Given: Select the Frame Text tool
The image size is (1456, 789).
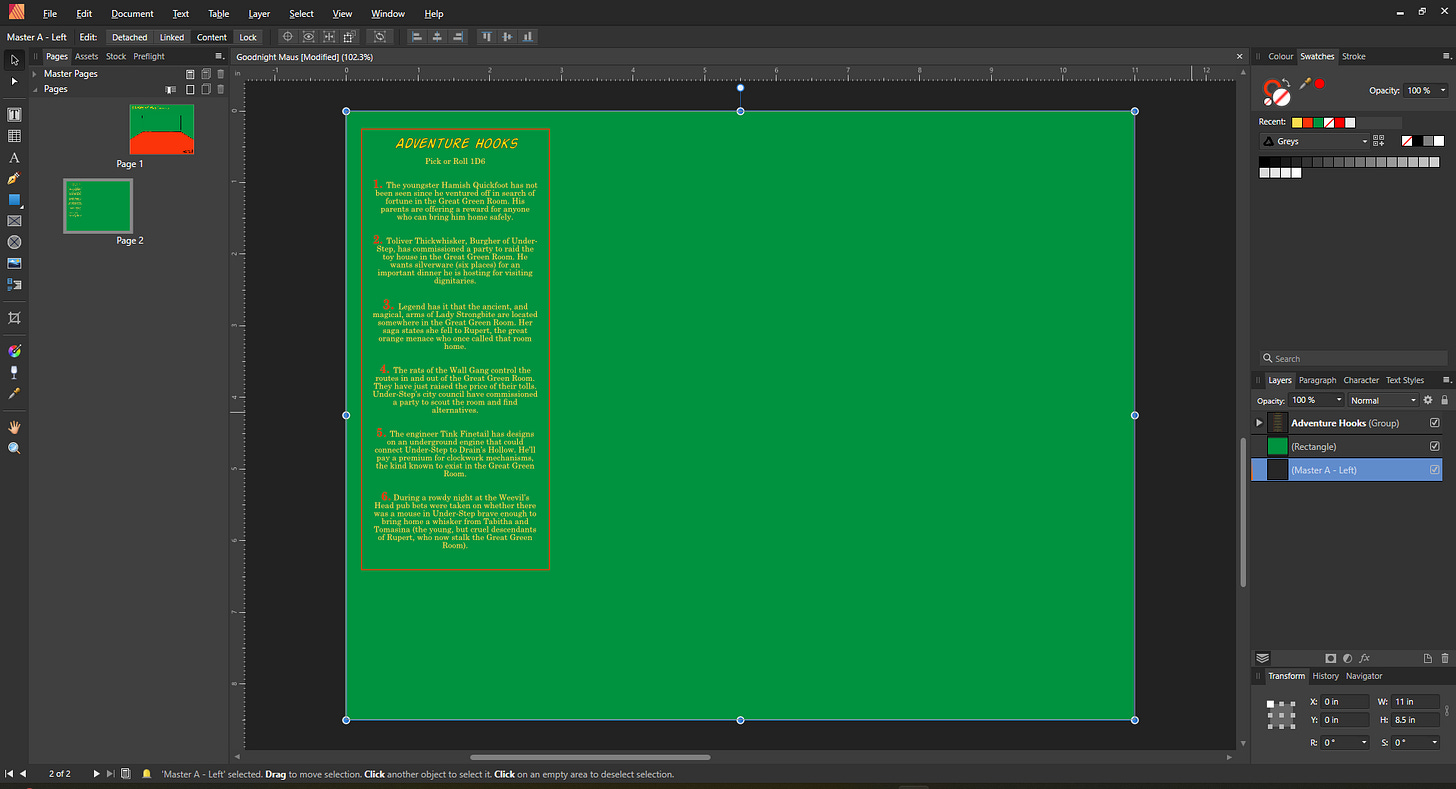Looking at the screenshot, I should click(14, 115).
